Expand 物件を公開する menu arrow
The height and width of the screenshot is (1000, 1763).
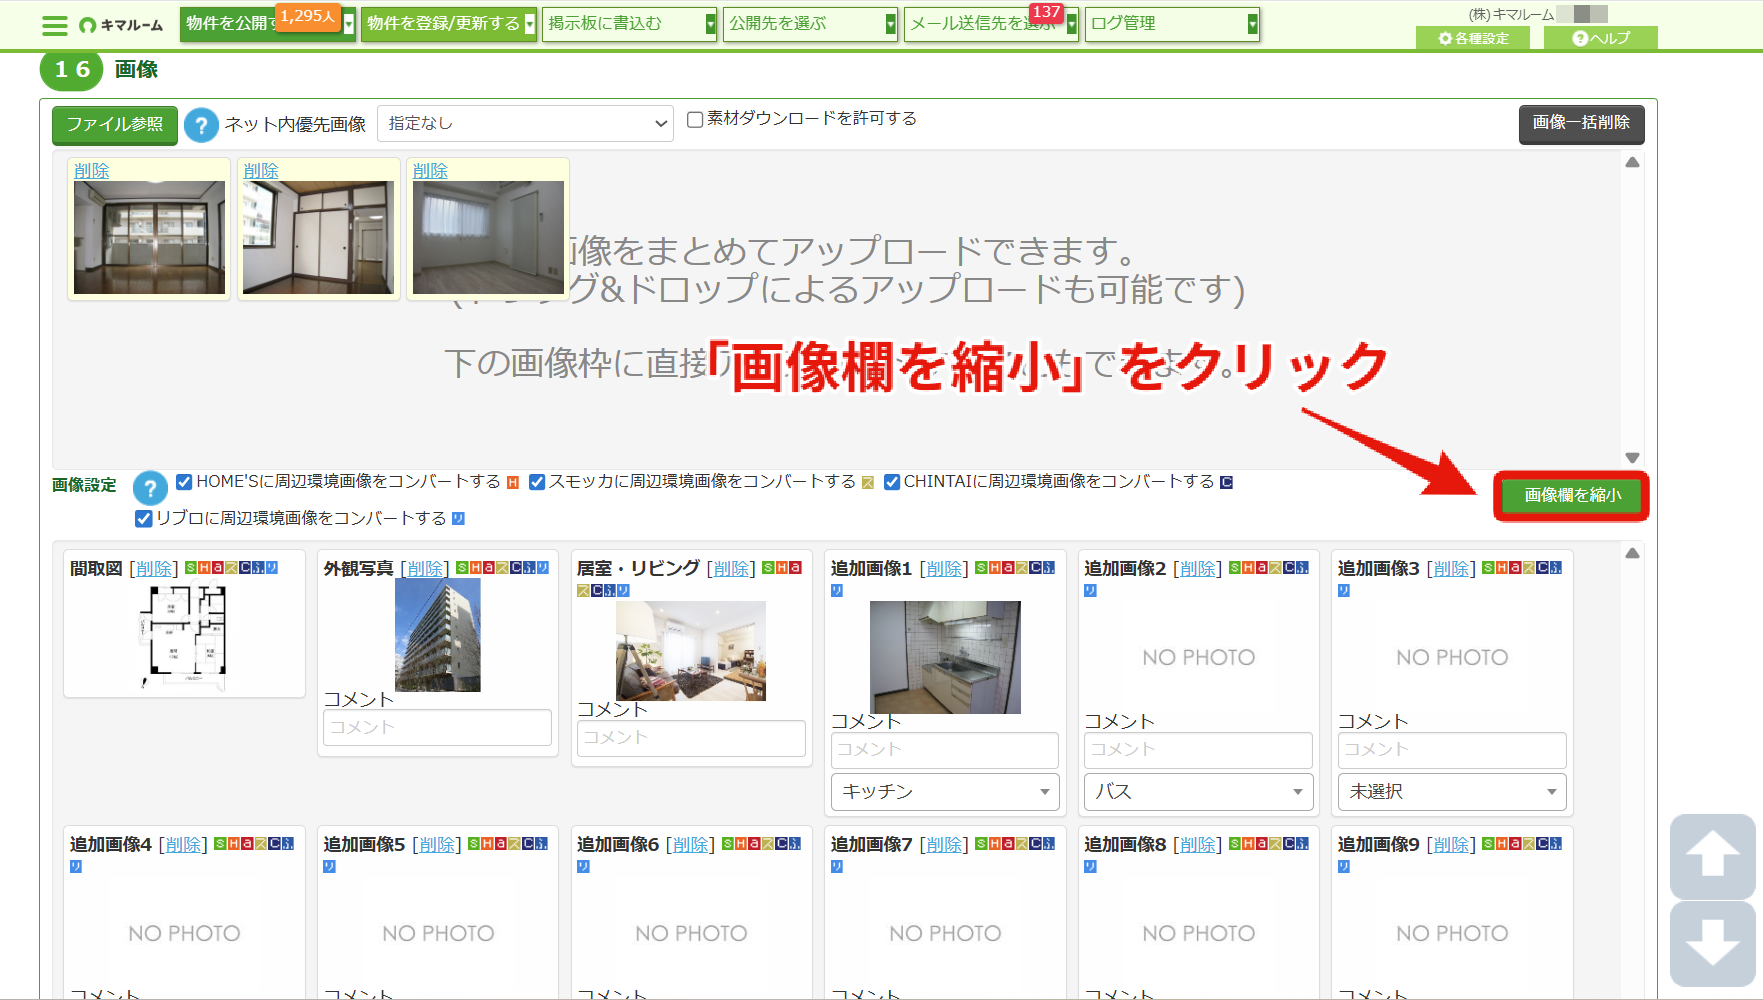(349, 24)
